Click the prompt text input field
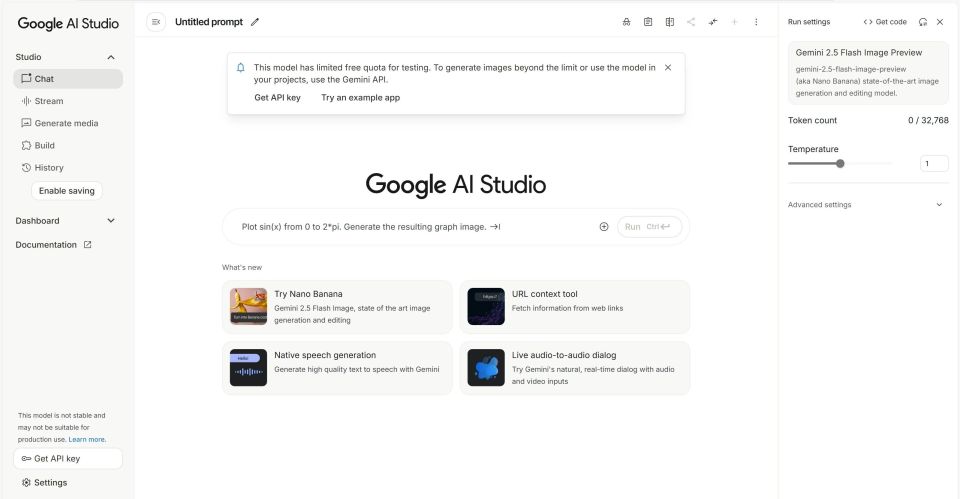Viewport: 960px width, 499px height. (416, 227)
